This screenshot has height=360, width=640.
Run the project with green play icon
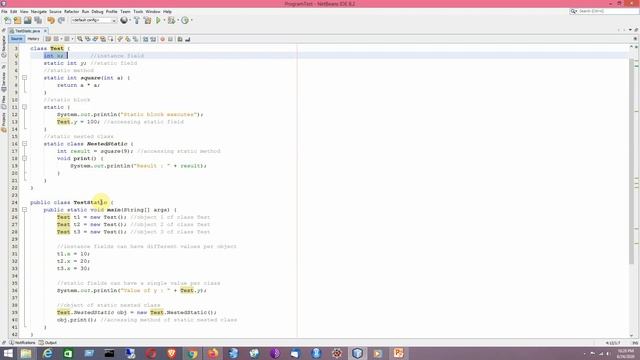tap(158, 20)
